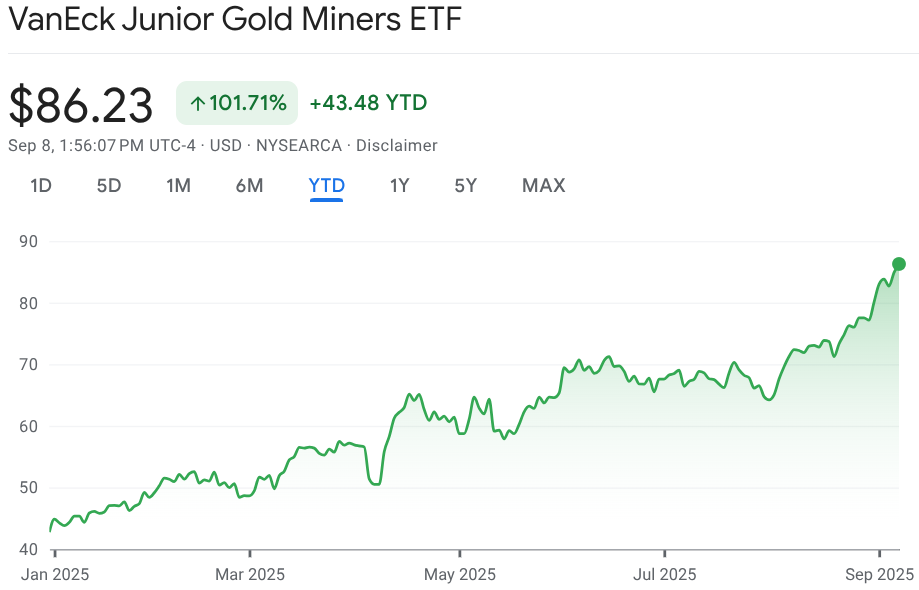Click the Sep 2025 axis label
Viewport: 919px width, 590px height.
tap(878, 574)
